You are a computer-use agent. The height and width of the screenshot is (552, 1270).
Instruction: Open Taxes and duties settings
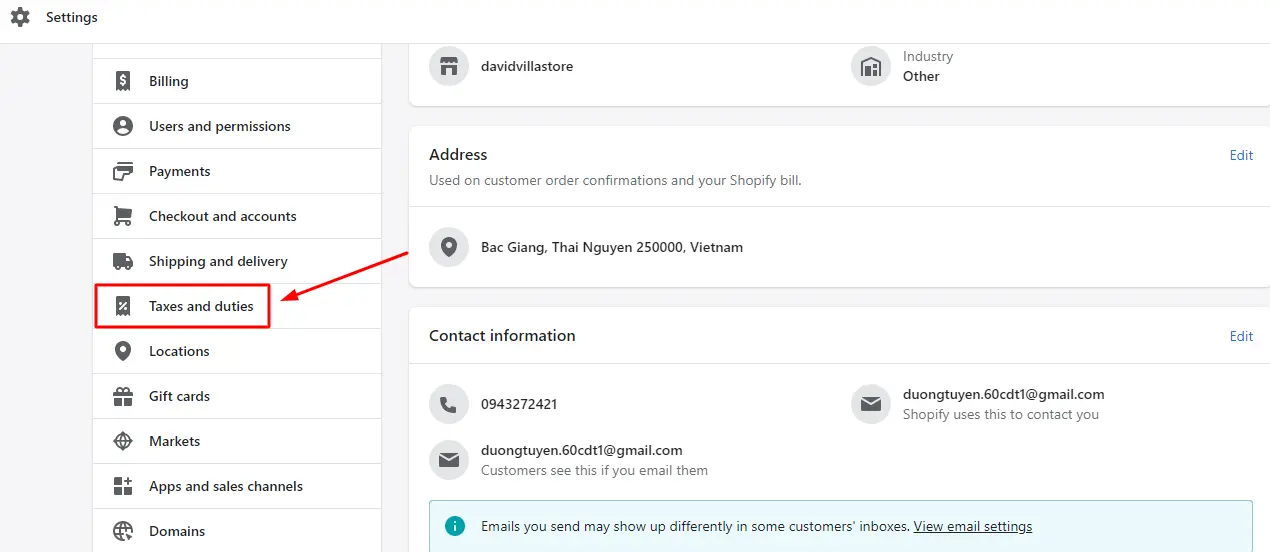pyautogui.click(x=201, y=306)
